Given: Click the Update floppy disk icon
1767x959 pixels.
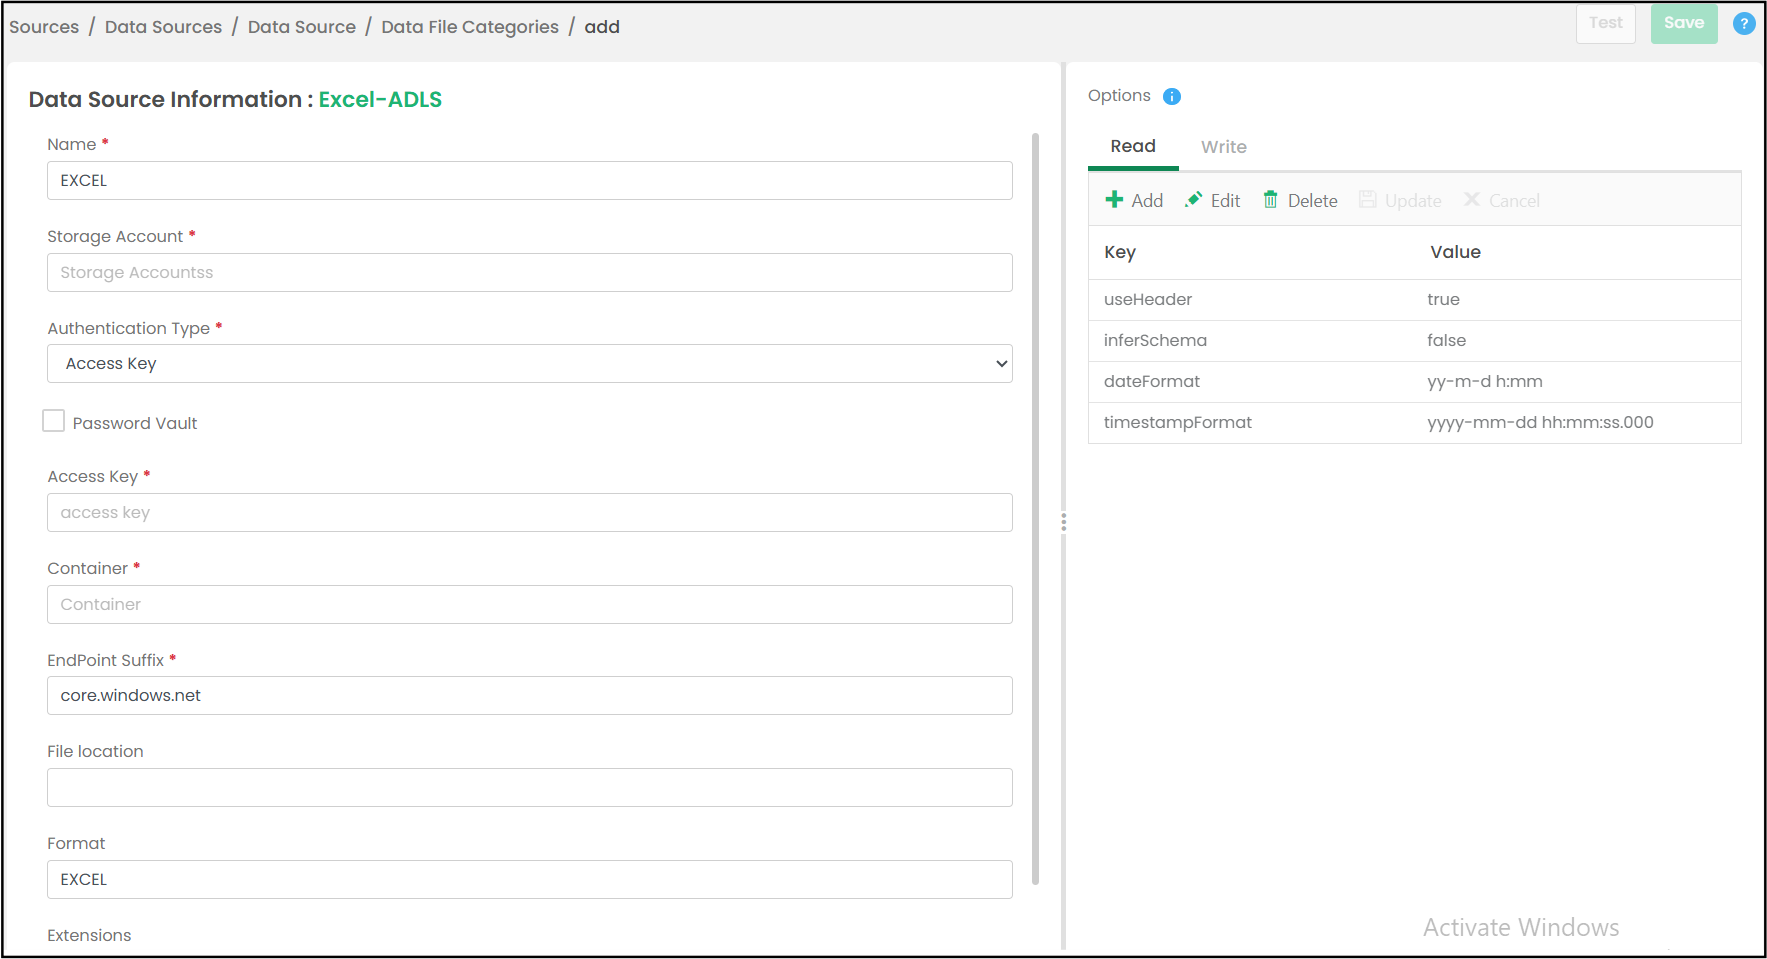Looking at the screenshot, I should pos(1367,200).
